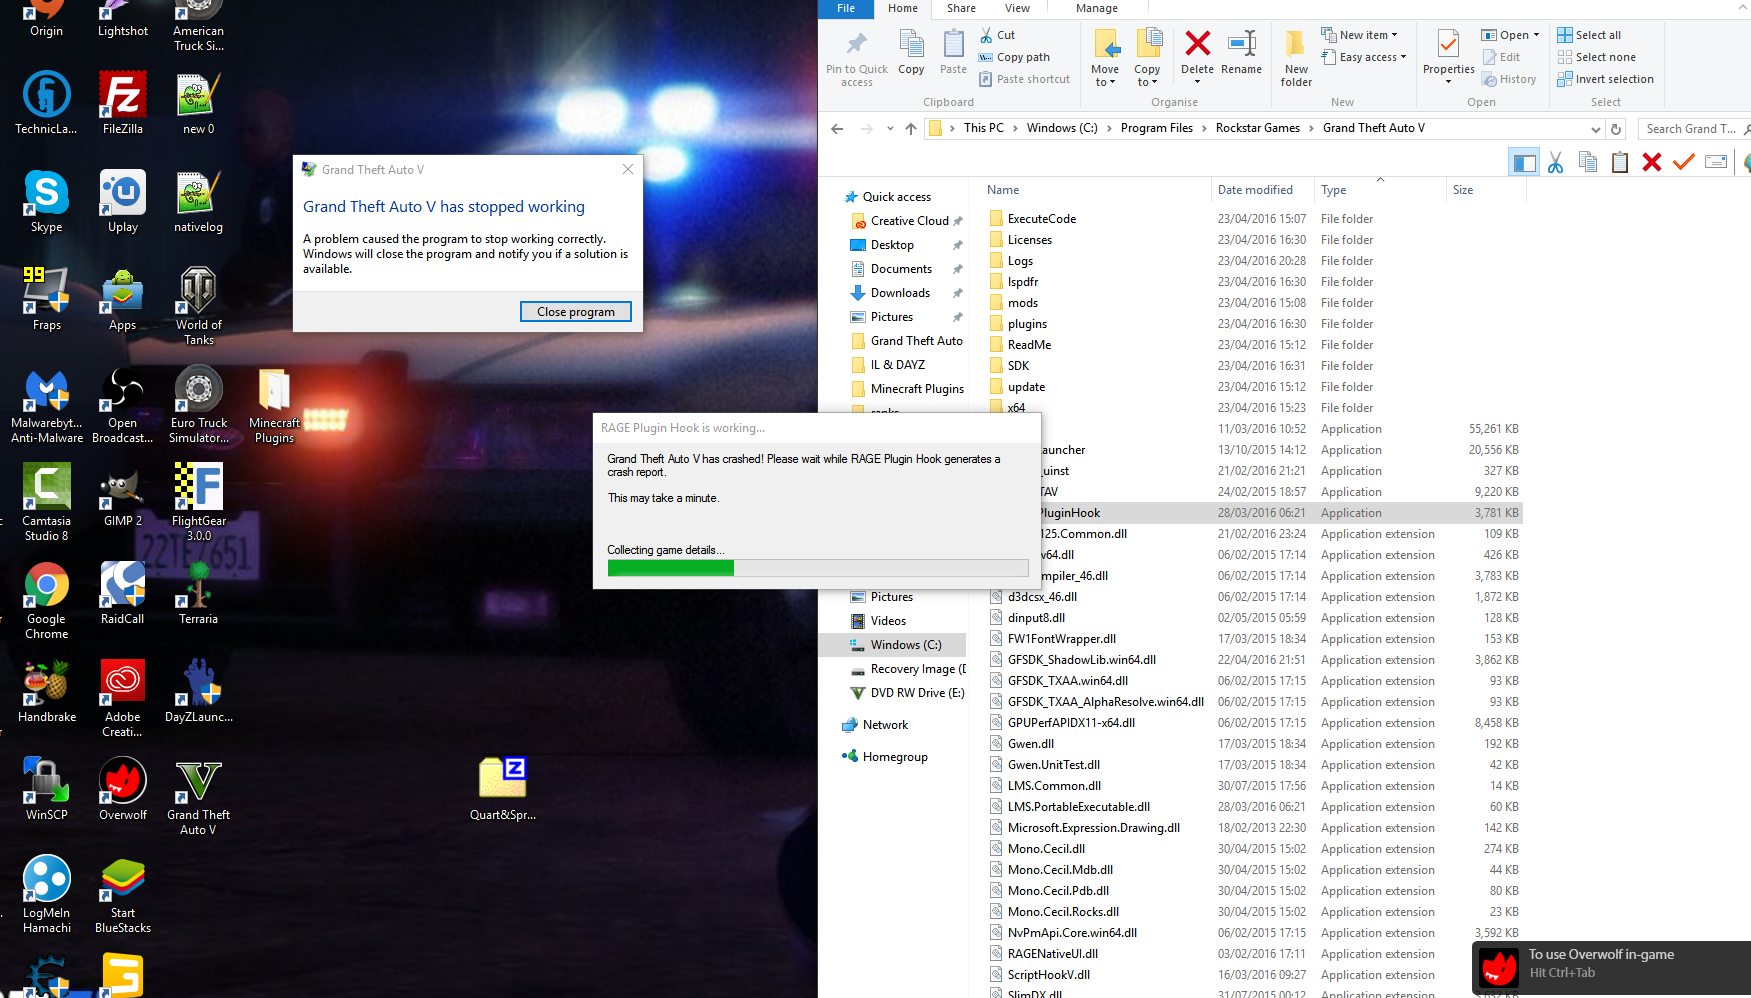Image resolution: width=1751 pixels, height=998 pixels.
Task: Open Open Broadcaster desktop shortcut
Action: 123,404
